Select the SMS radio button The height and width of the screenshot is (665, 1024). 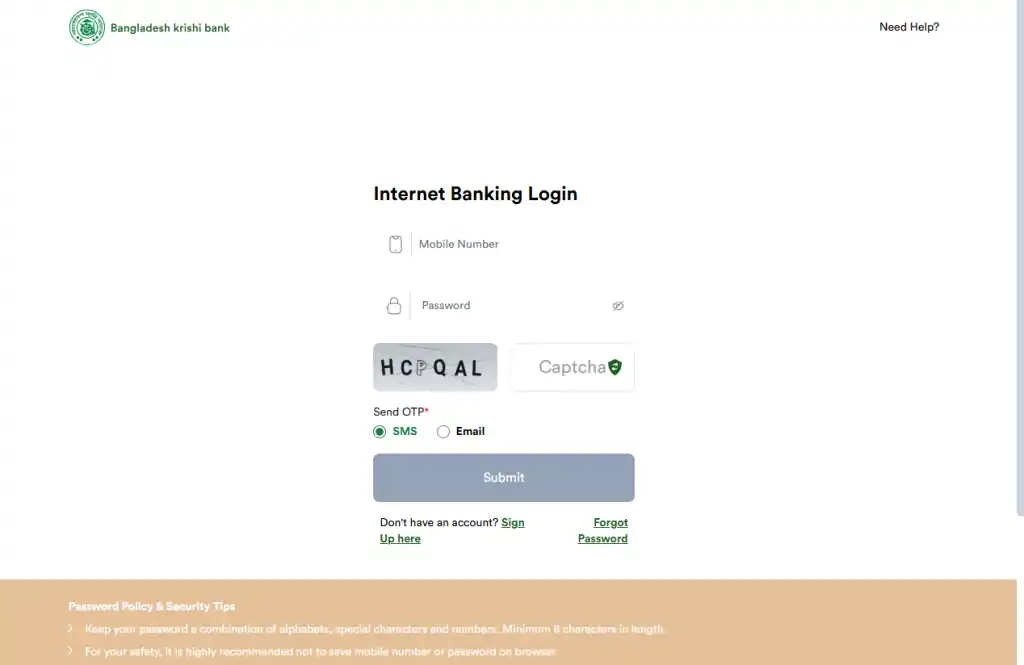point(380,432)
